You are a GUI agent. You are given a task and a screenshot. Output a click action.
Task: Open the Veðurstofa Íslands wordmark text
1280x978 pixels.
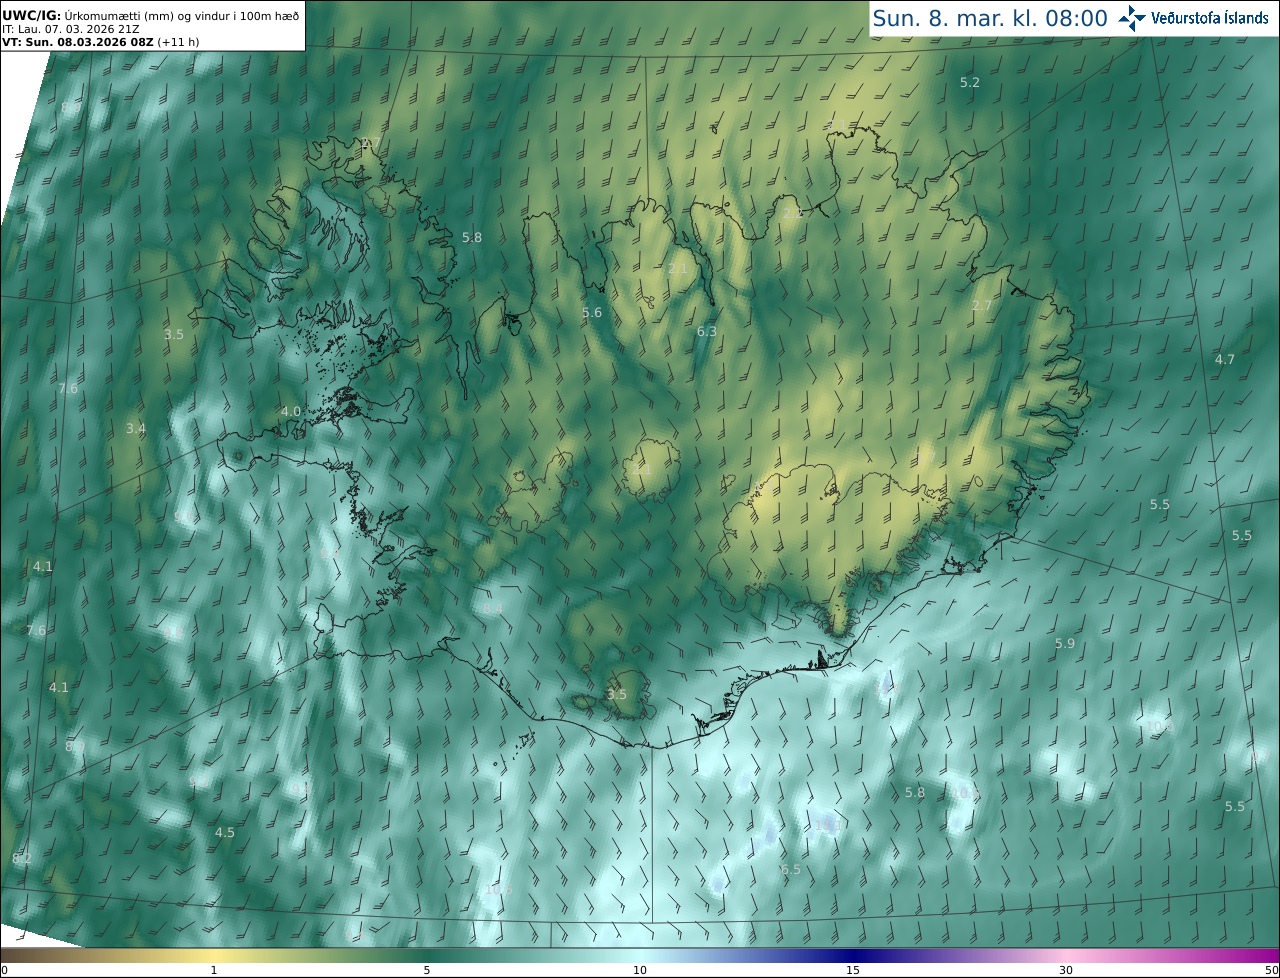coord(1210,18)
